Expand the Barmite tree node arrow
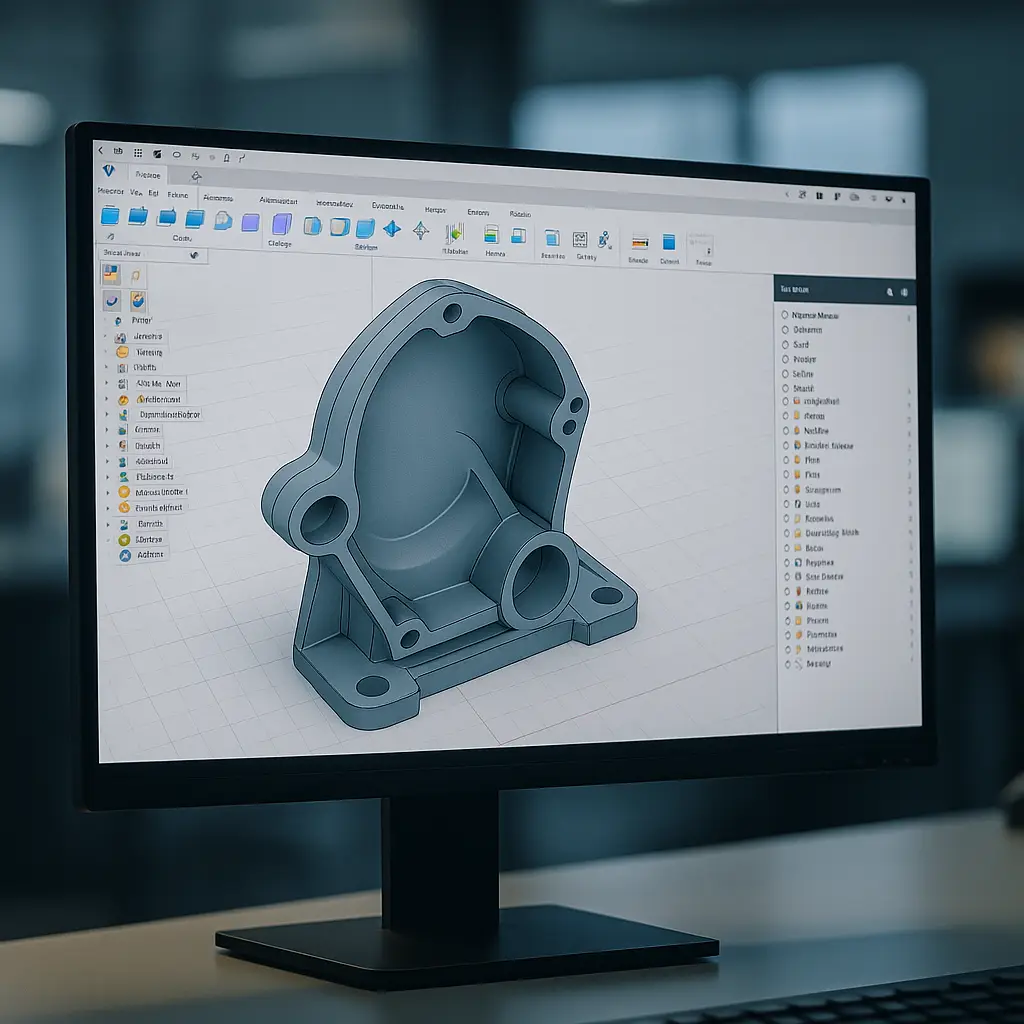1024x1024 pixels. tap(107, 523)
